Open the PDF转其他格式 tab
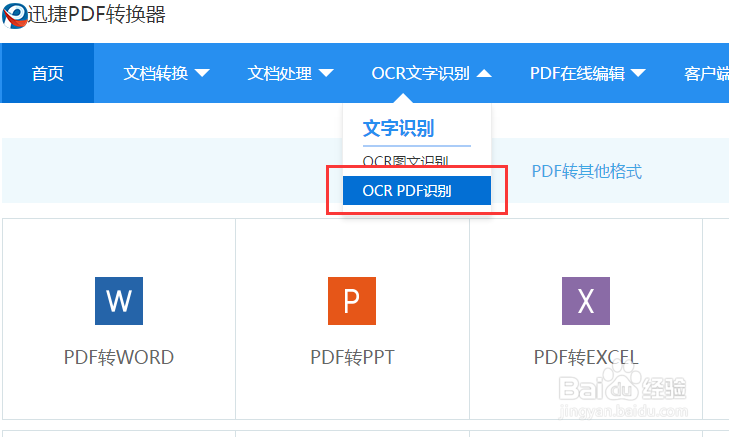 (x=587, y=172)
